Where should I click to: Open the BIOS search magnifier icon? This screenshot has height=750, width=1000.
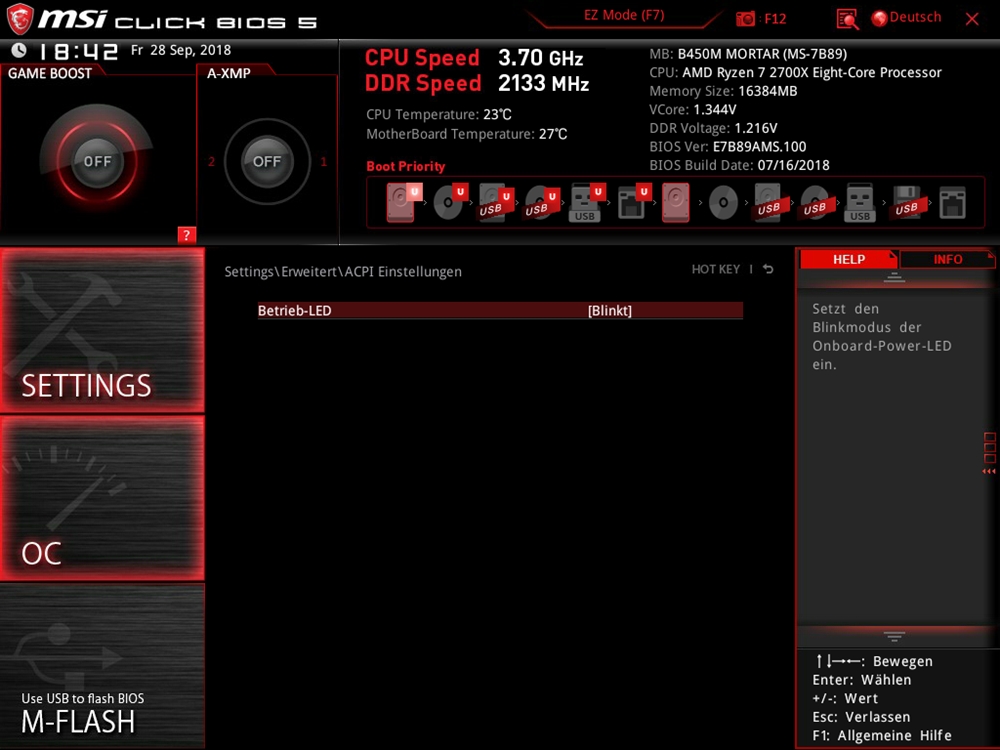coord(847,19)
